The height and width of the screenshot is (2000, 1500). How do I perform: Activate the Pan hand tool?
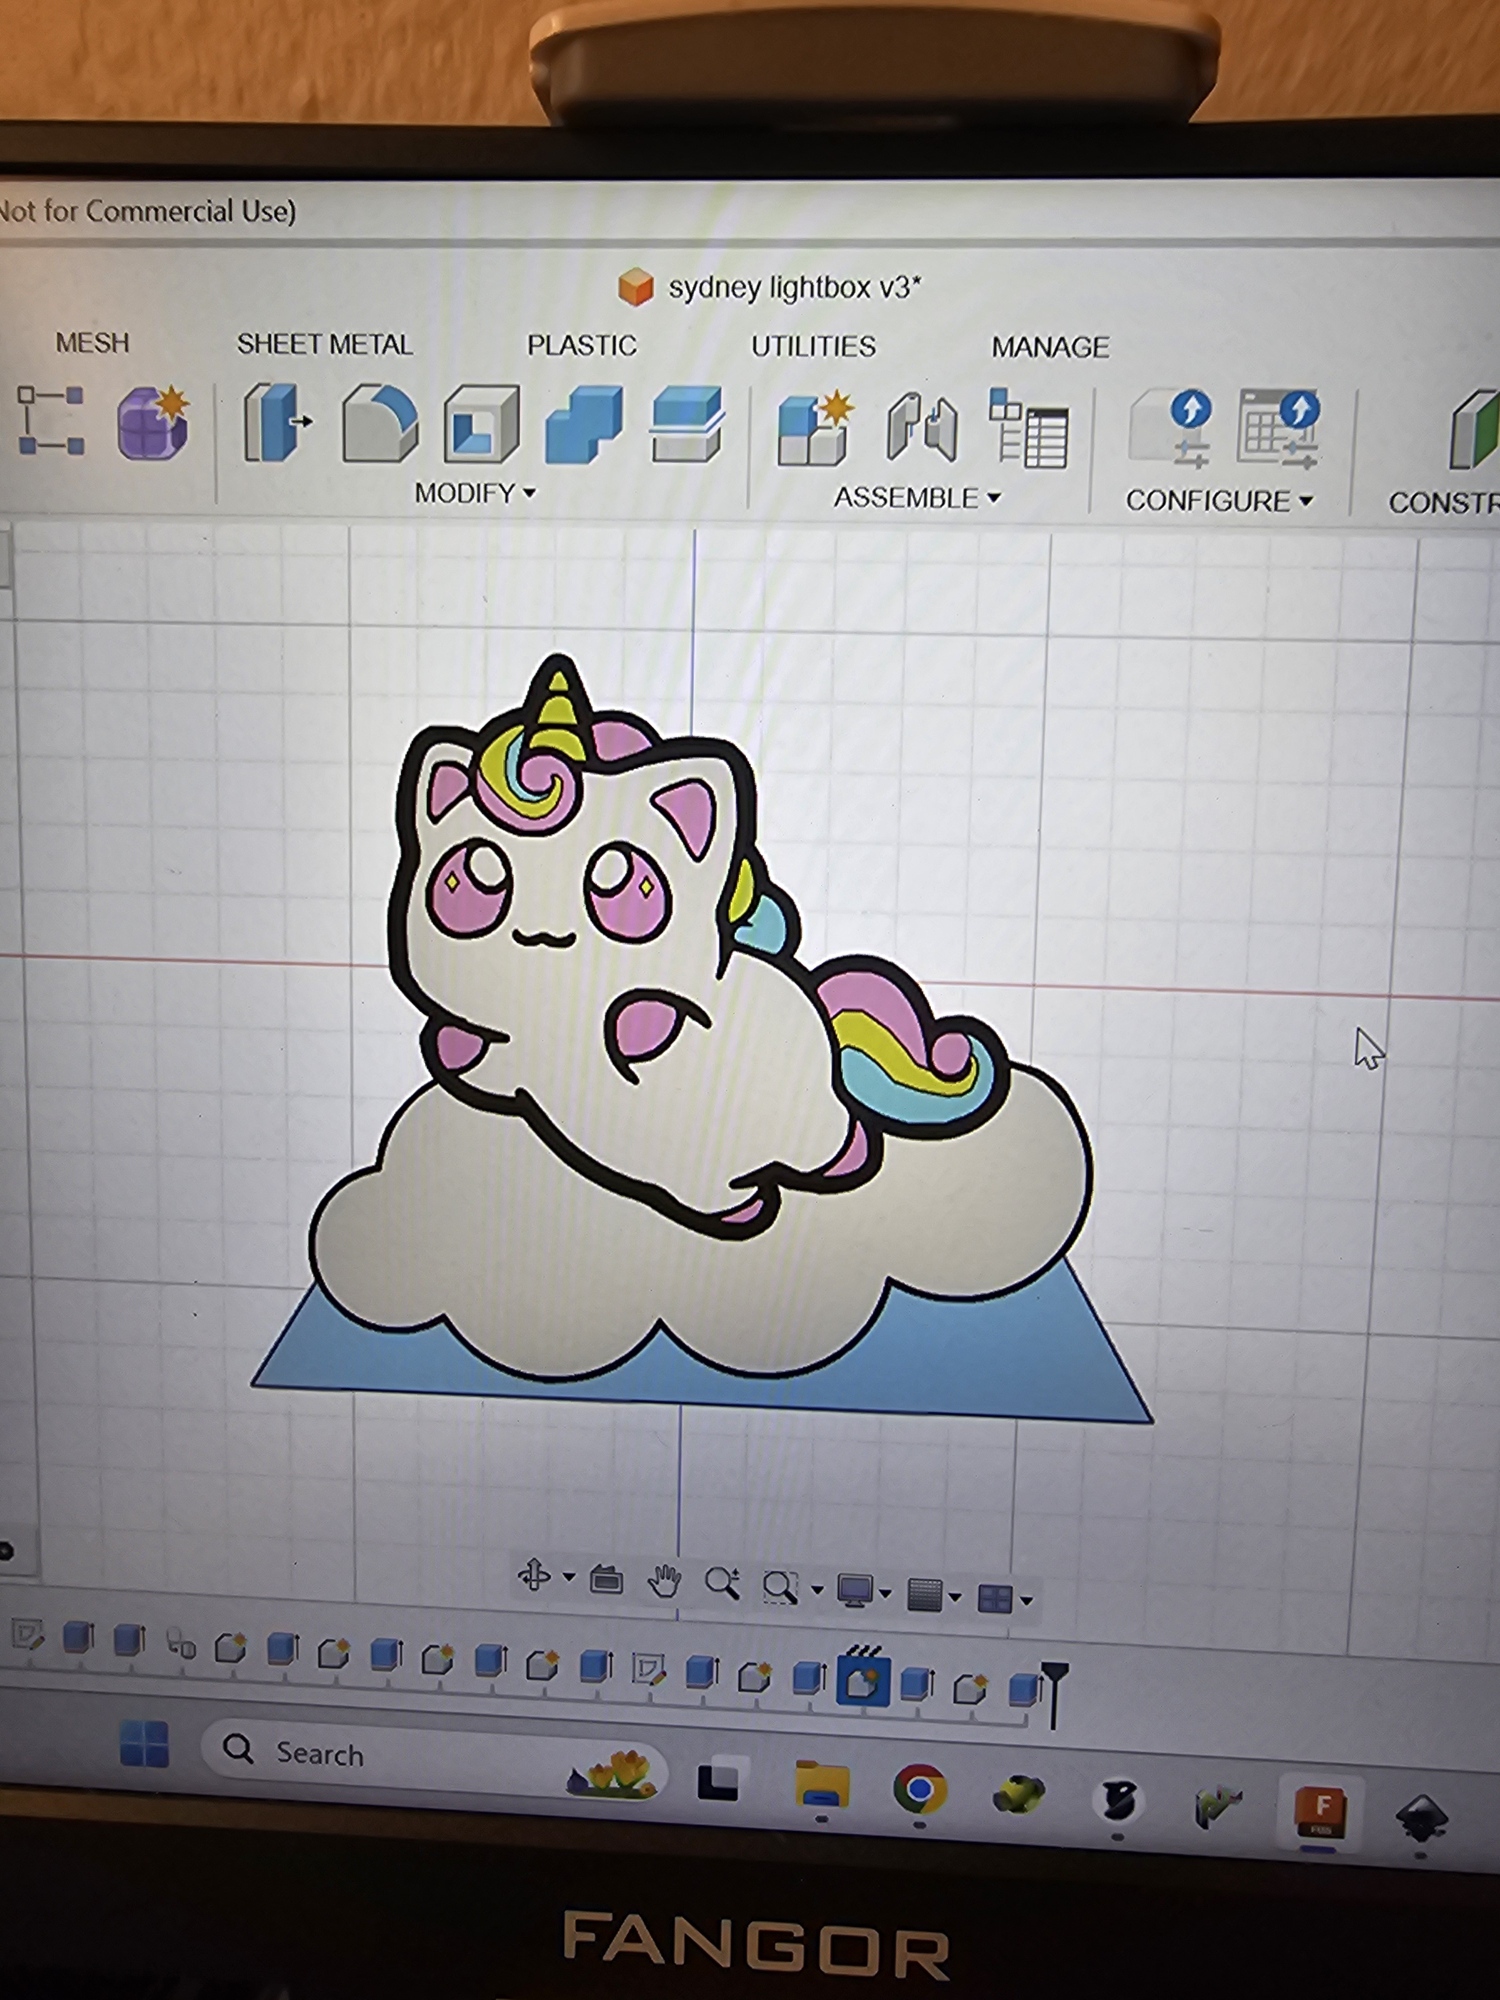pyautogui.click(x=664, y=1582)
